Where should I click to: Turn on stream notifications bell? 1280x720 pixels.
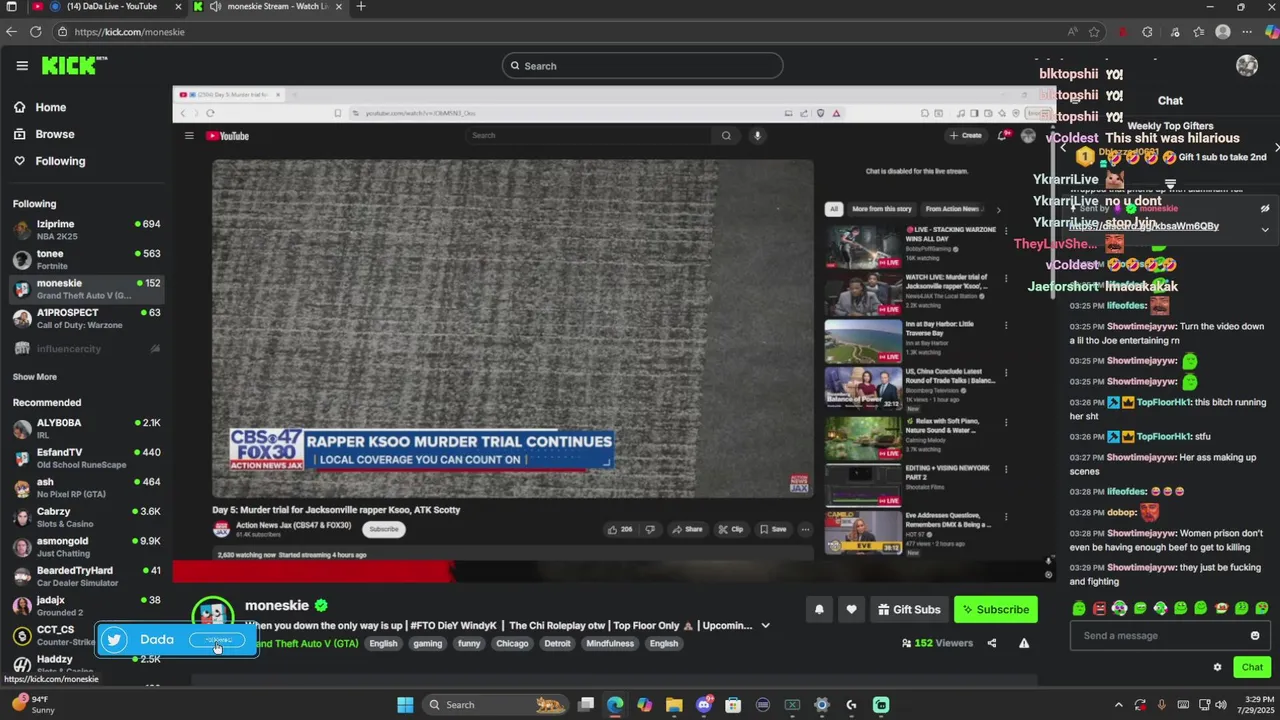click(819, 610)
